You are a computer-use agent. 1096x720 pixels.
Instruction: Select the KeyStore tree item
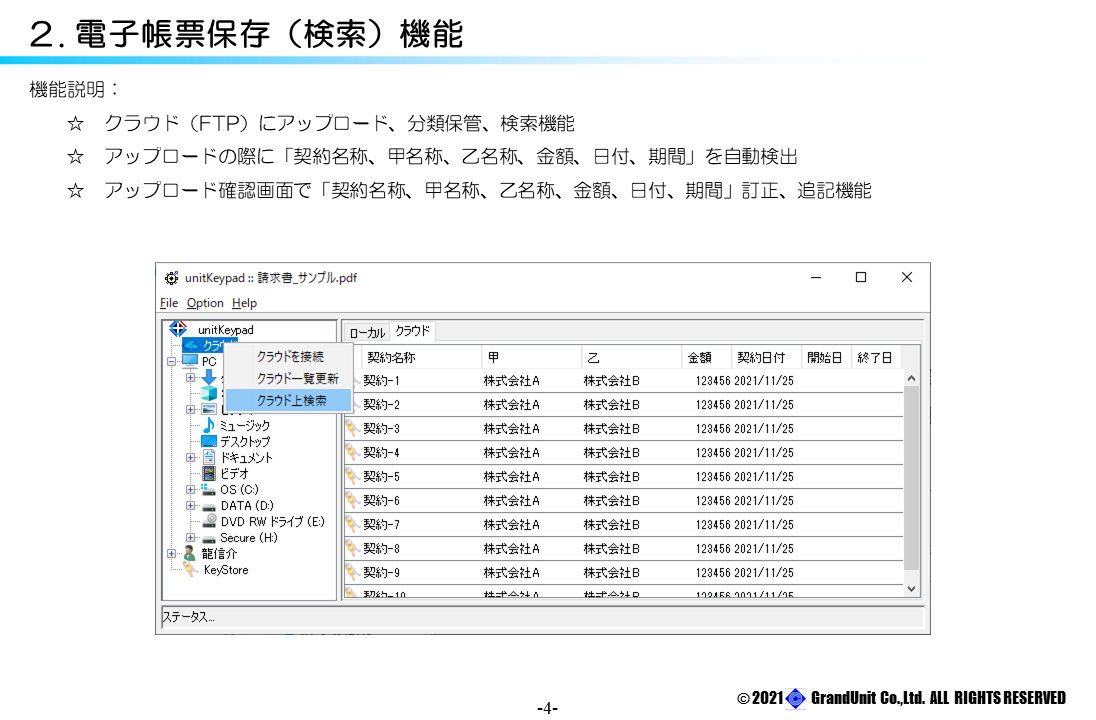226,570
